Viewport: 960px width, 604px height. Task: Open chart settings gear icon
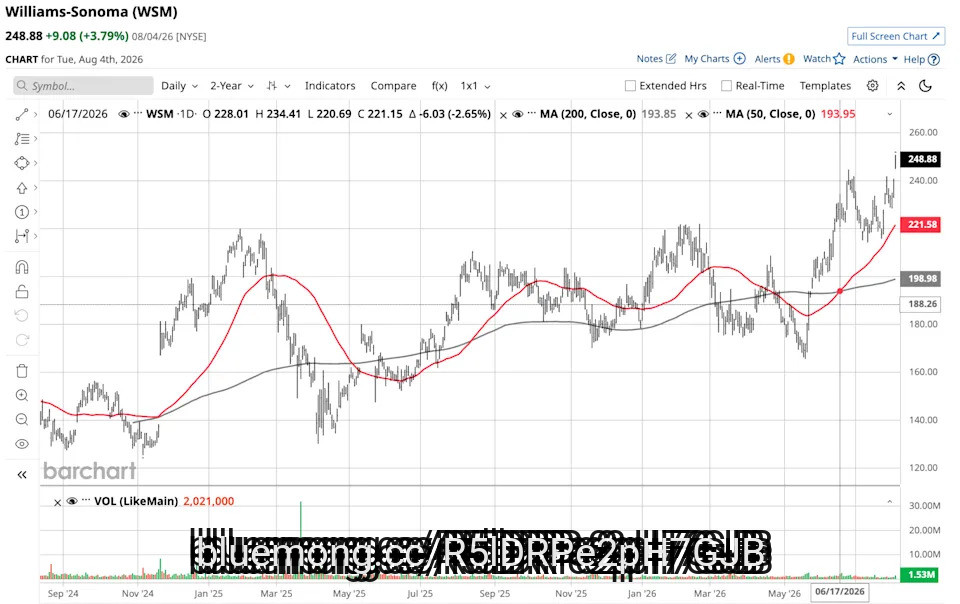pyautogui.click(x=872, y=86)
